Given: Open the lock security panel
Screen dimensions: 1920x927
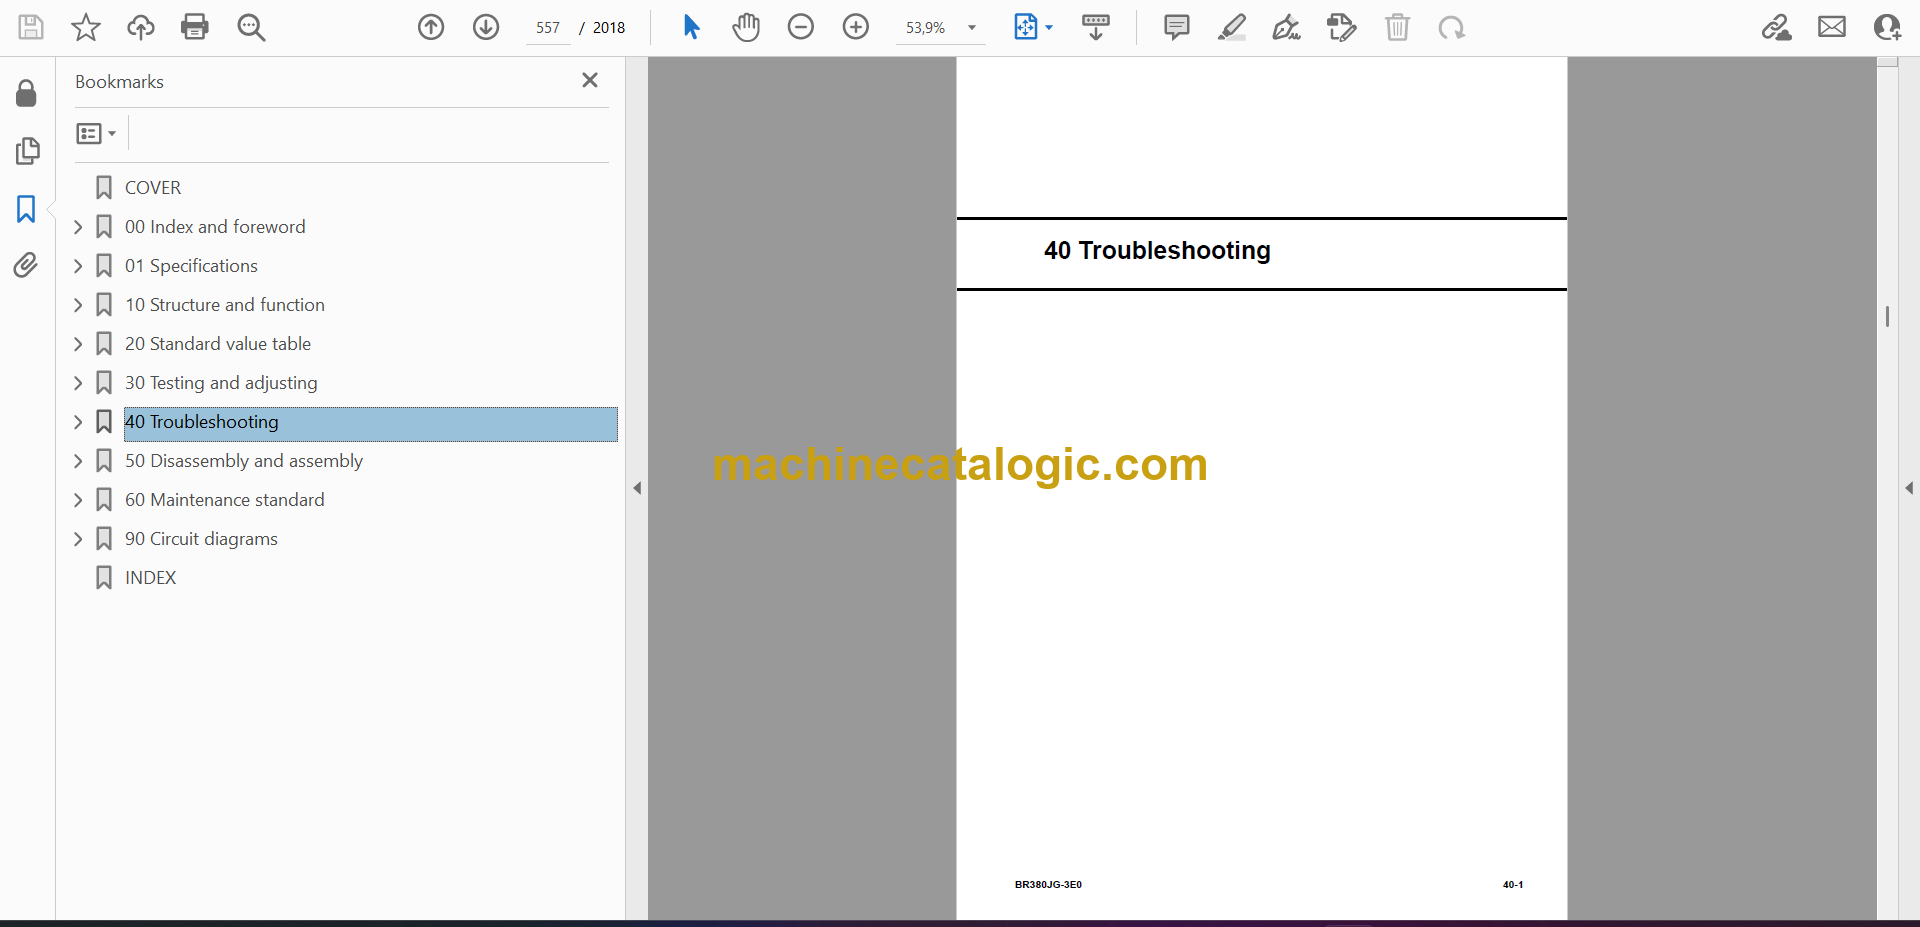Looking at the screenshot, I should tap(27, 93).
